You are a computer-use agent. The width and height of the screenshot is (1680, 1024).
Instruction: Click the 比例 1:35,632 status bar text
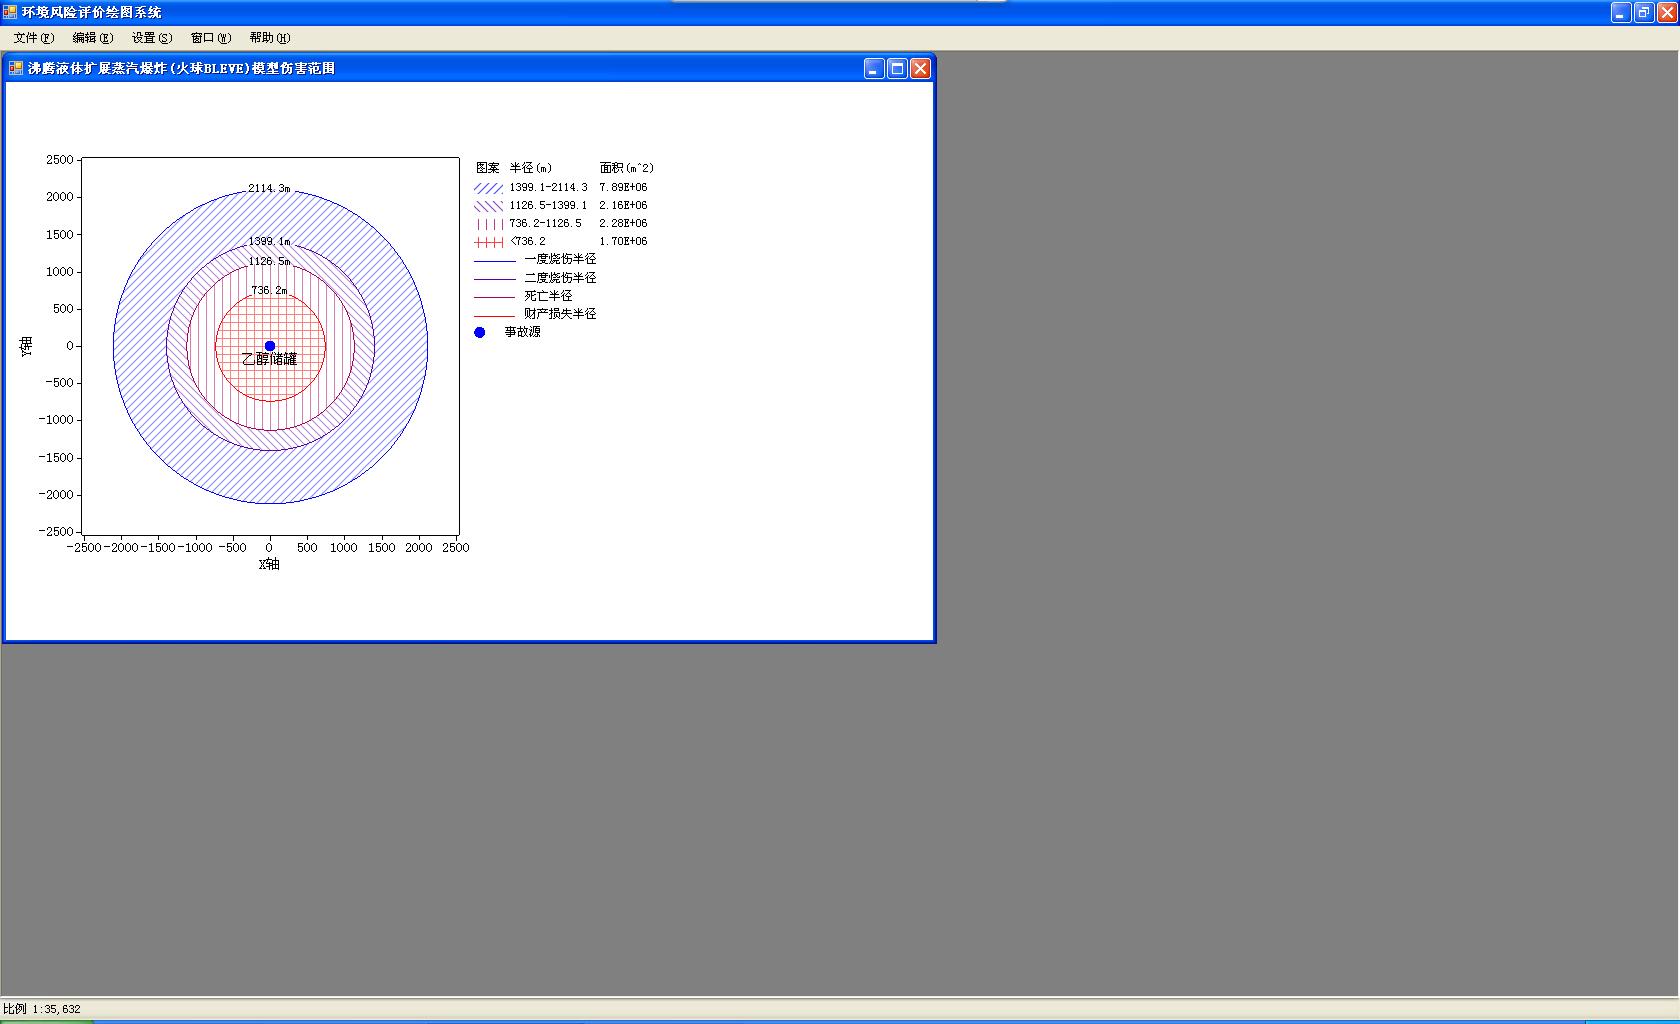(x=42, y=1009)
